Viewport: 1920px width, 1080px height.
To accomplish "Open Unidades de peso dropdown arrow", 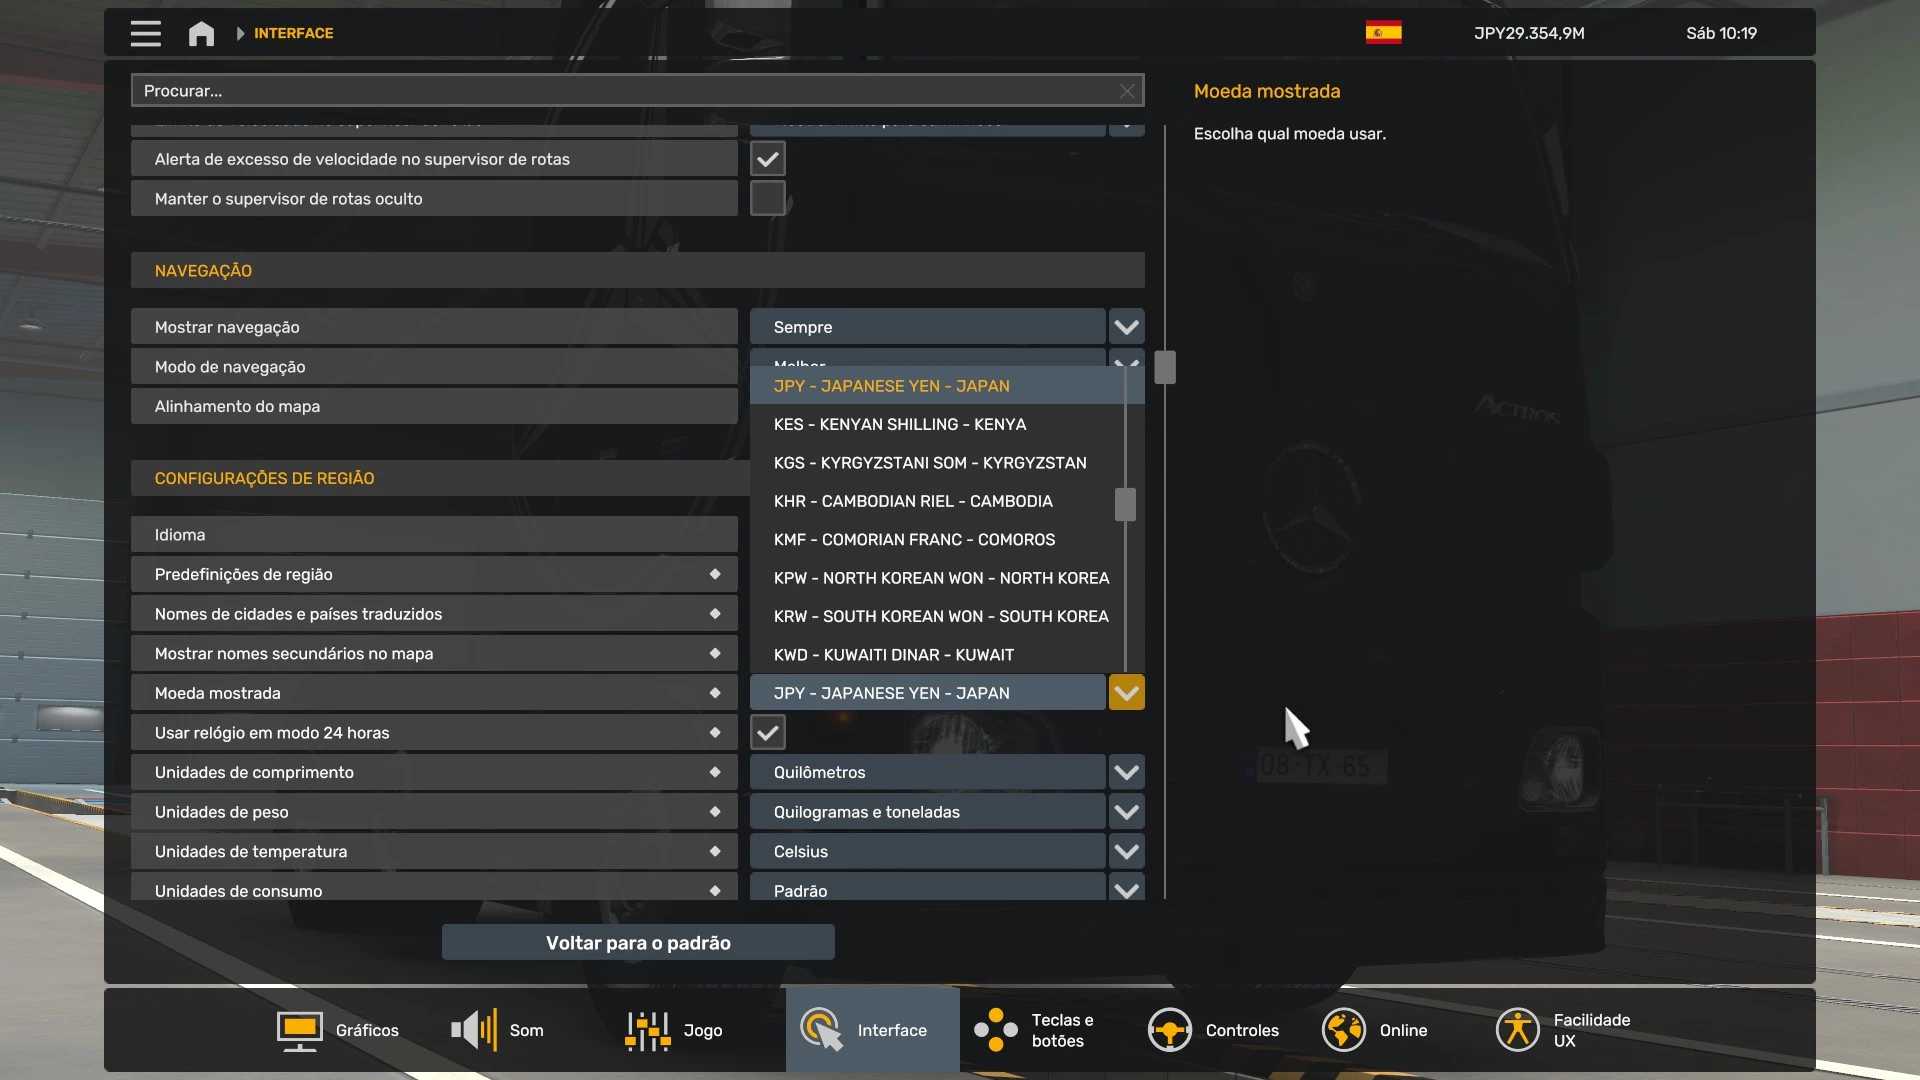I will (1126, 812).
